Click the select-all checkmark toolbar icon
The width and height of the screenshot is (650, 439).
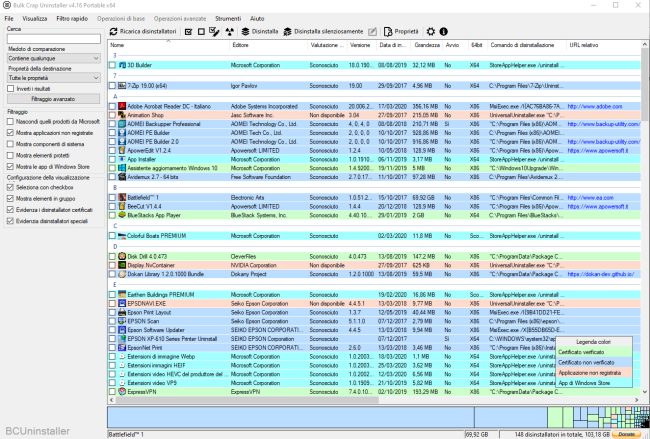coord(188,32)
